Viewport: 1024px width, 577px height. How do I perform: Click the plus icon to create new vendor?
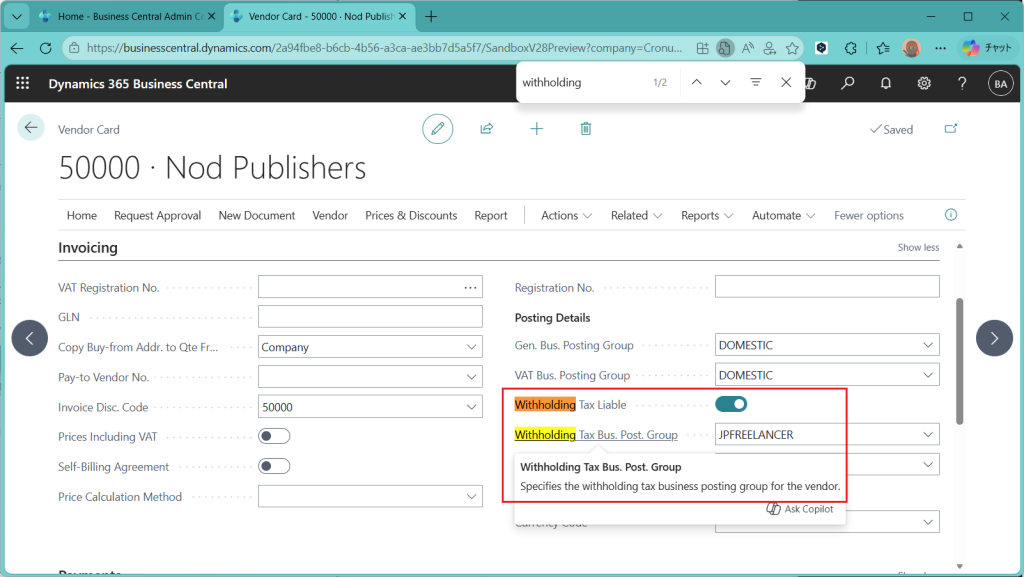click(537, 129)
